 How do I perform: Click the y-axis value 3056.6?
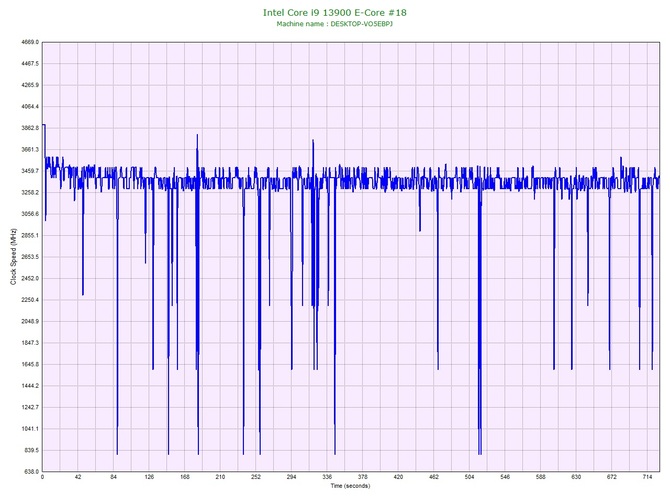tap(30, 214)
